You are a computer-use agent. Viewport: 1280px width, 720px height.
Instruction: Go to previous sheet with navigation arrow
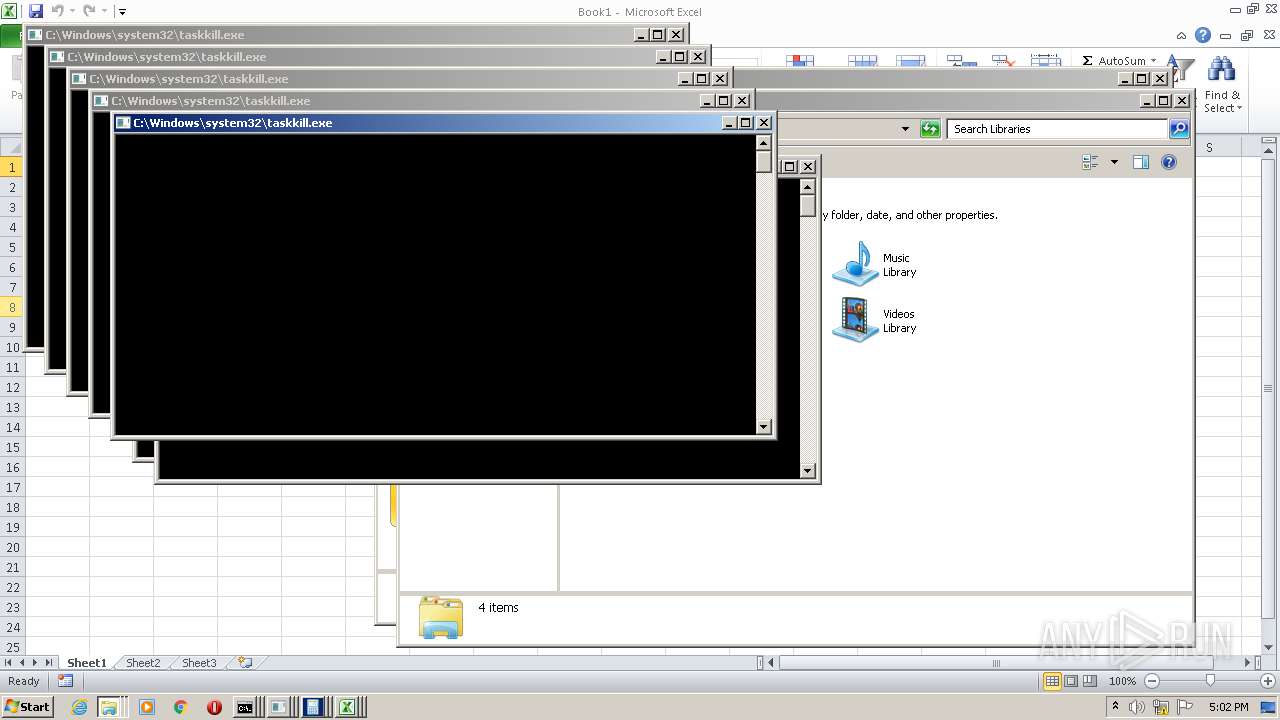(x=22, y=663)
